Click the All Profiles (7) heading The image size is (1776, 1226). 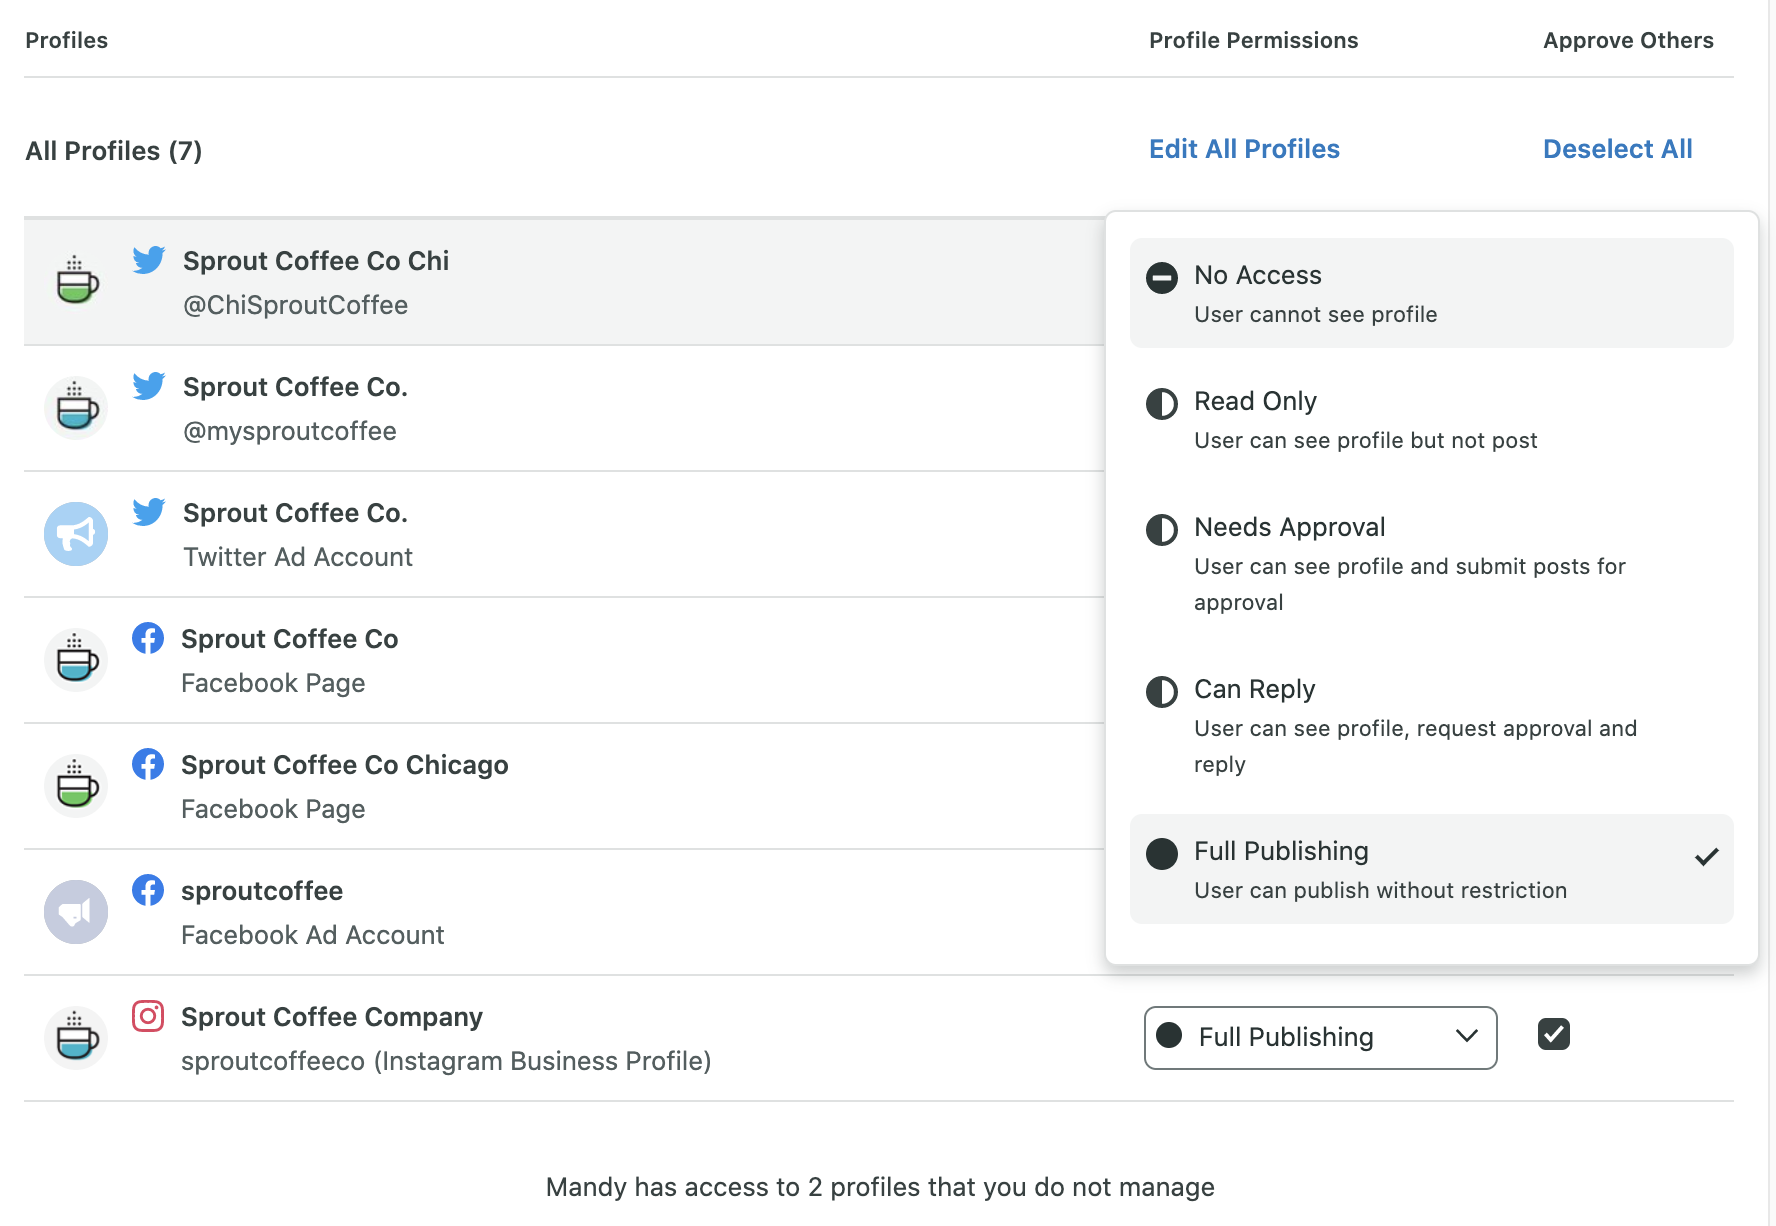(113, 151)
